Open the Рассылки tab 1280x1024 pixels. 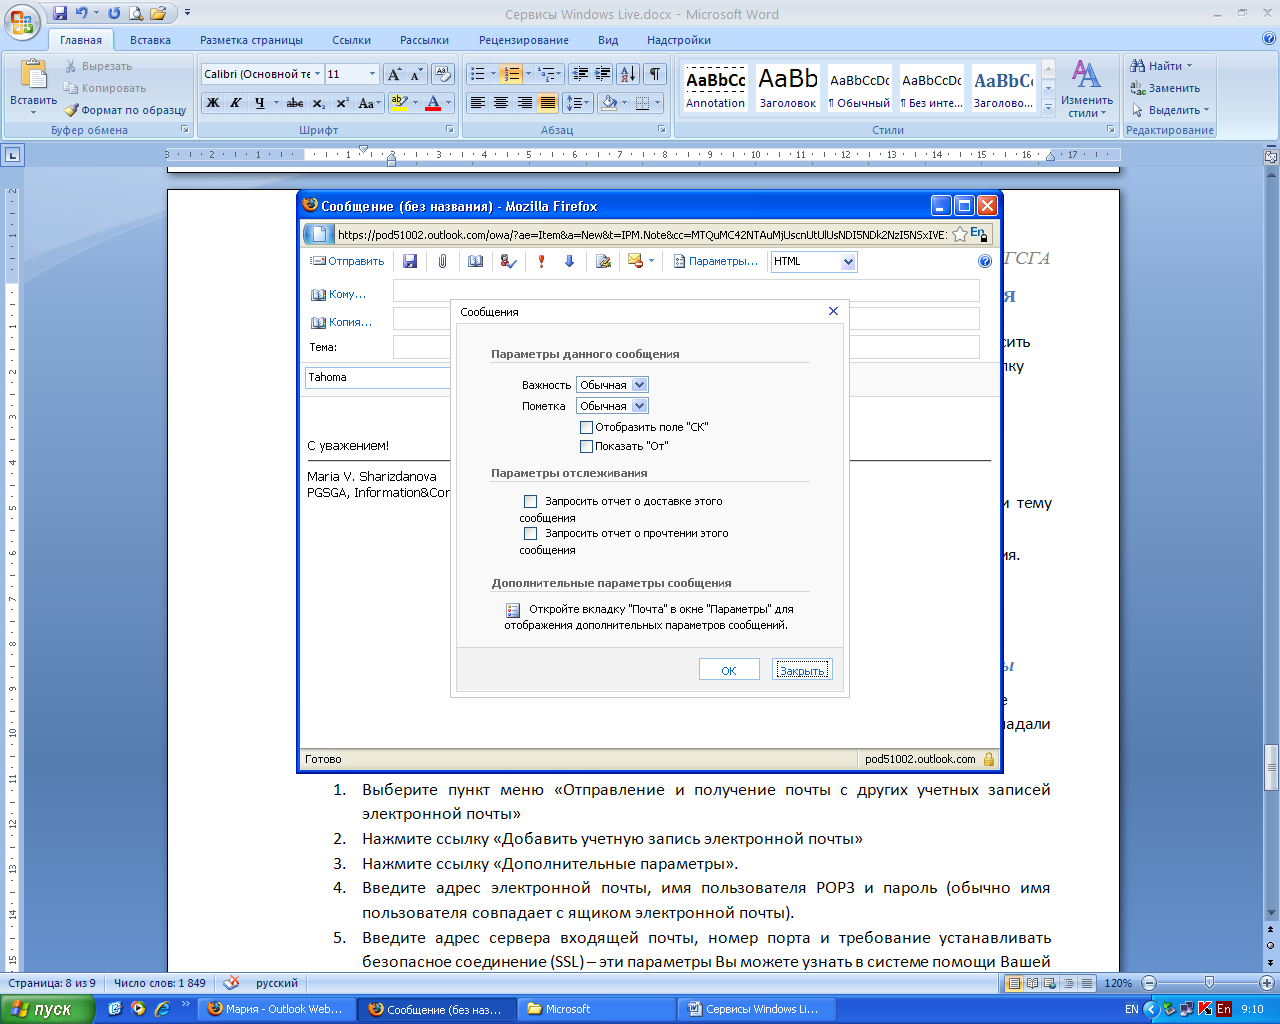point(424,40)
